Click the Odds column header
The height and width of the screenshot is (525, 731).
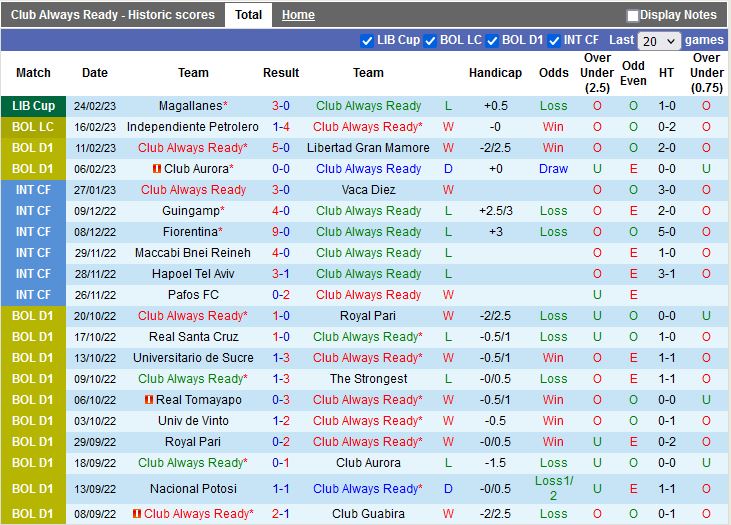[x=553, y=73]
